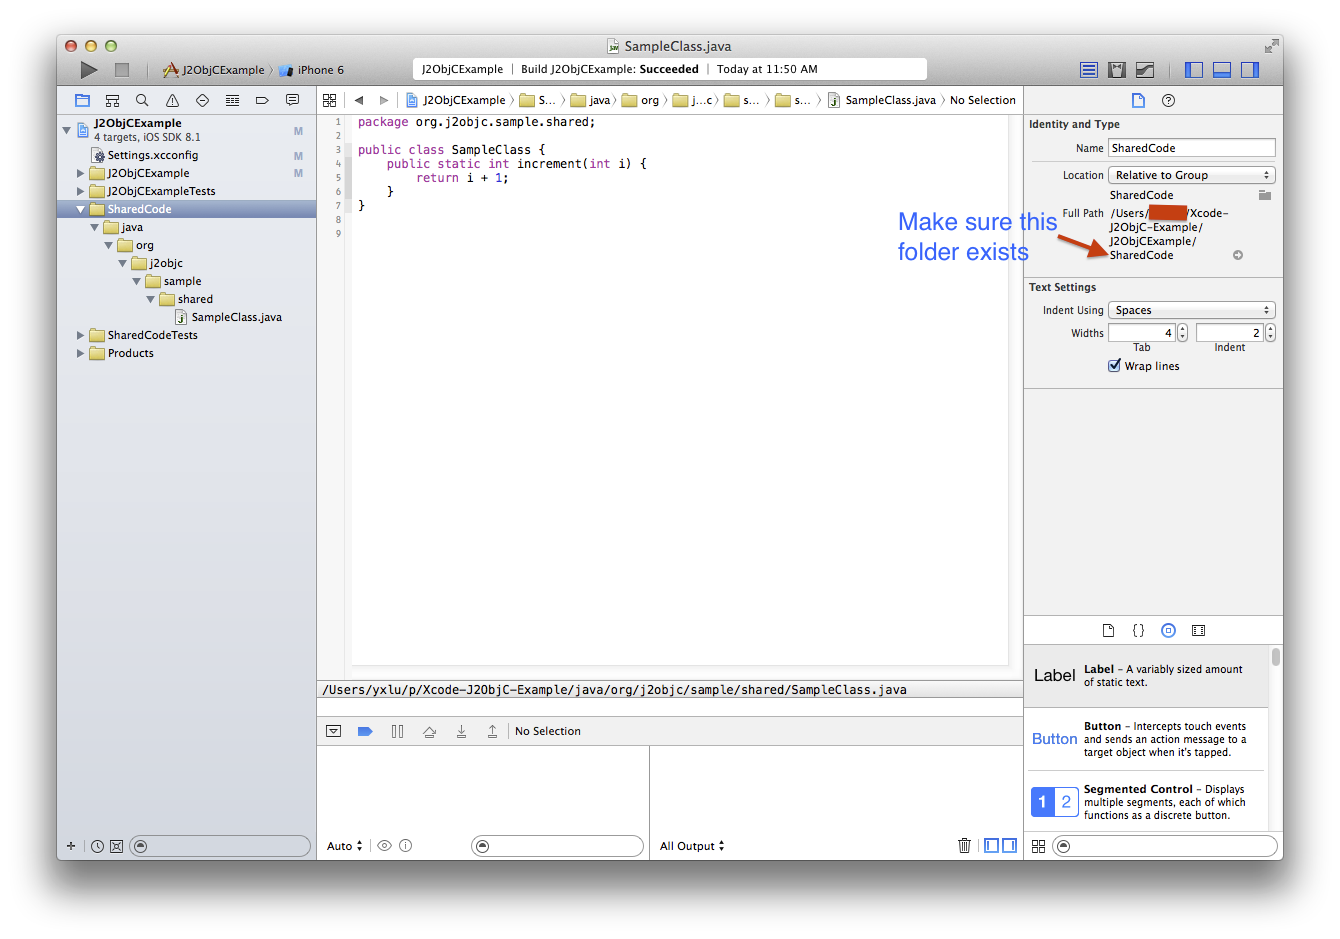The height and width of the screenshot is (939, 1340).
Task: Go back in editor history
Action: 358,100
